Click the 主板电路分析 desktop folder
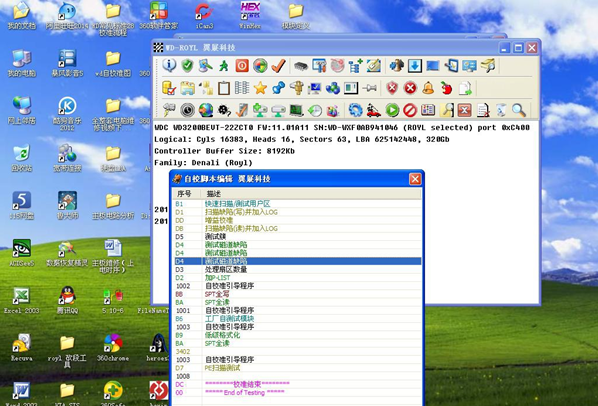This screenshot has width=598, height=406. (x=113, y=205)
